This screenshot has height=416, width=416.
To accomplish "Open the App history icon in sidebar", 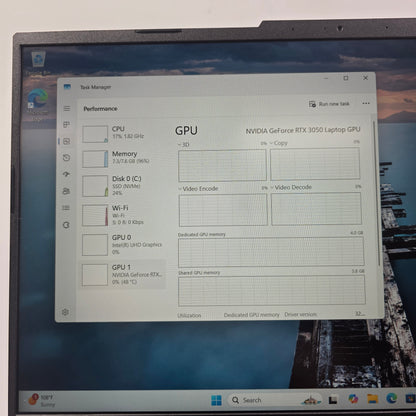I will [x=67, y=158].
